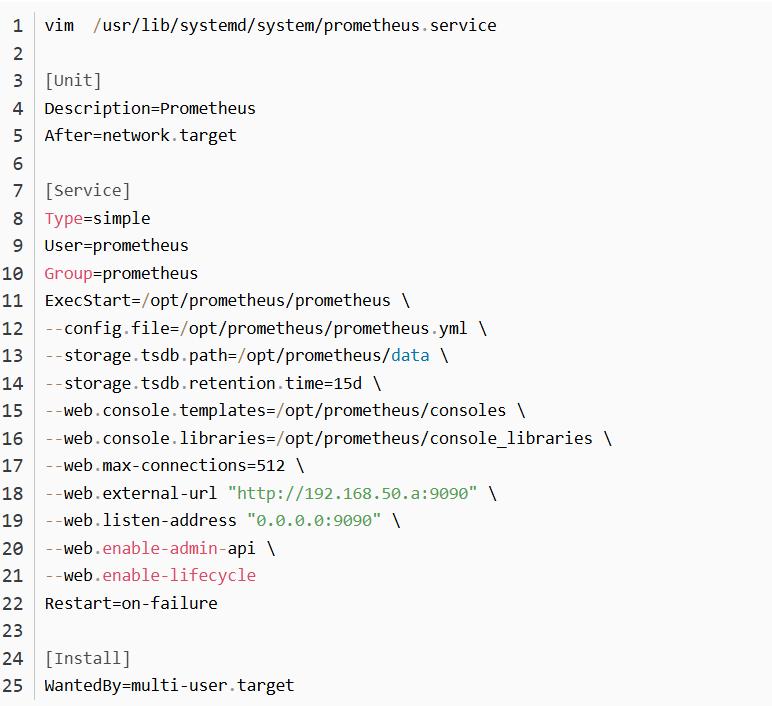The image size is (772, 706).
Task: Click the enable-lifecycle option text
Action: pyautogui.click(x=179, y=576)
